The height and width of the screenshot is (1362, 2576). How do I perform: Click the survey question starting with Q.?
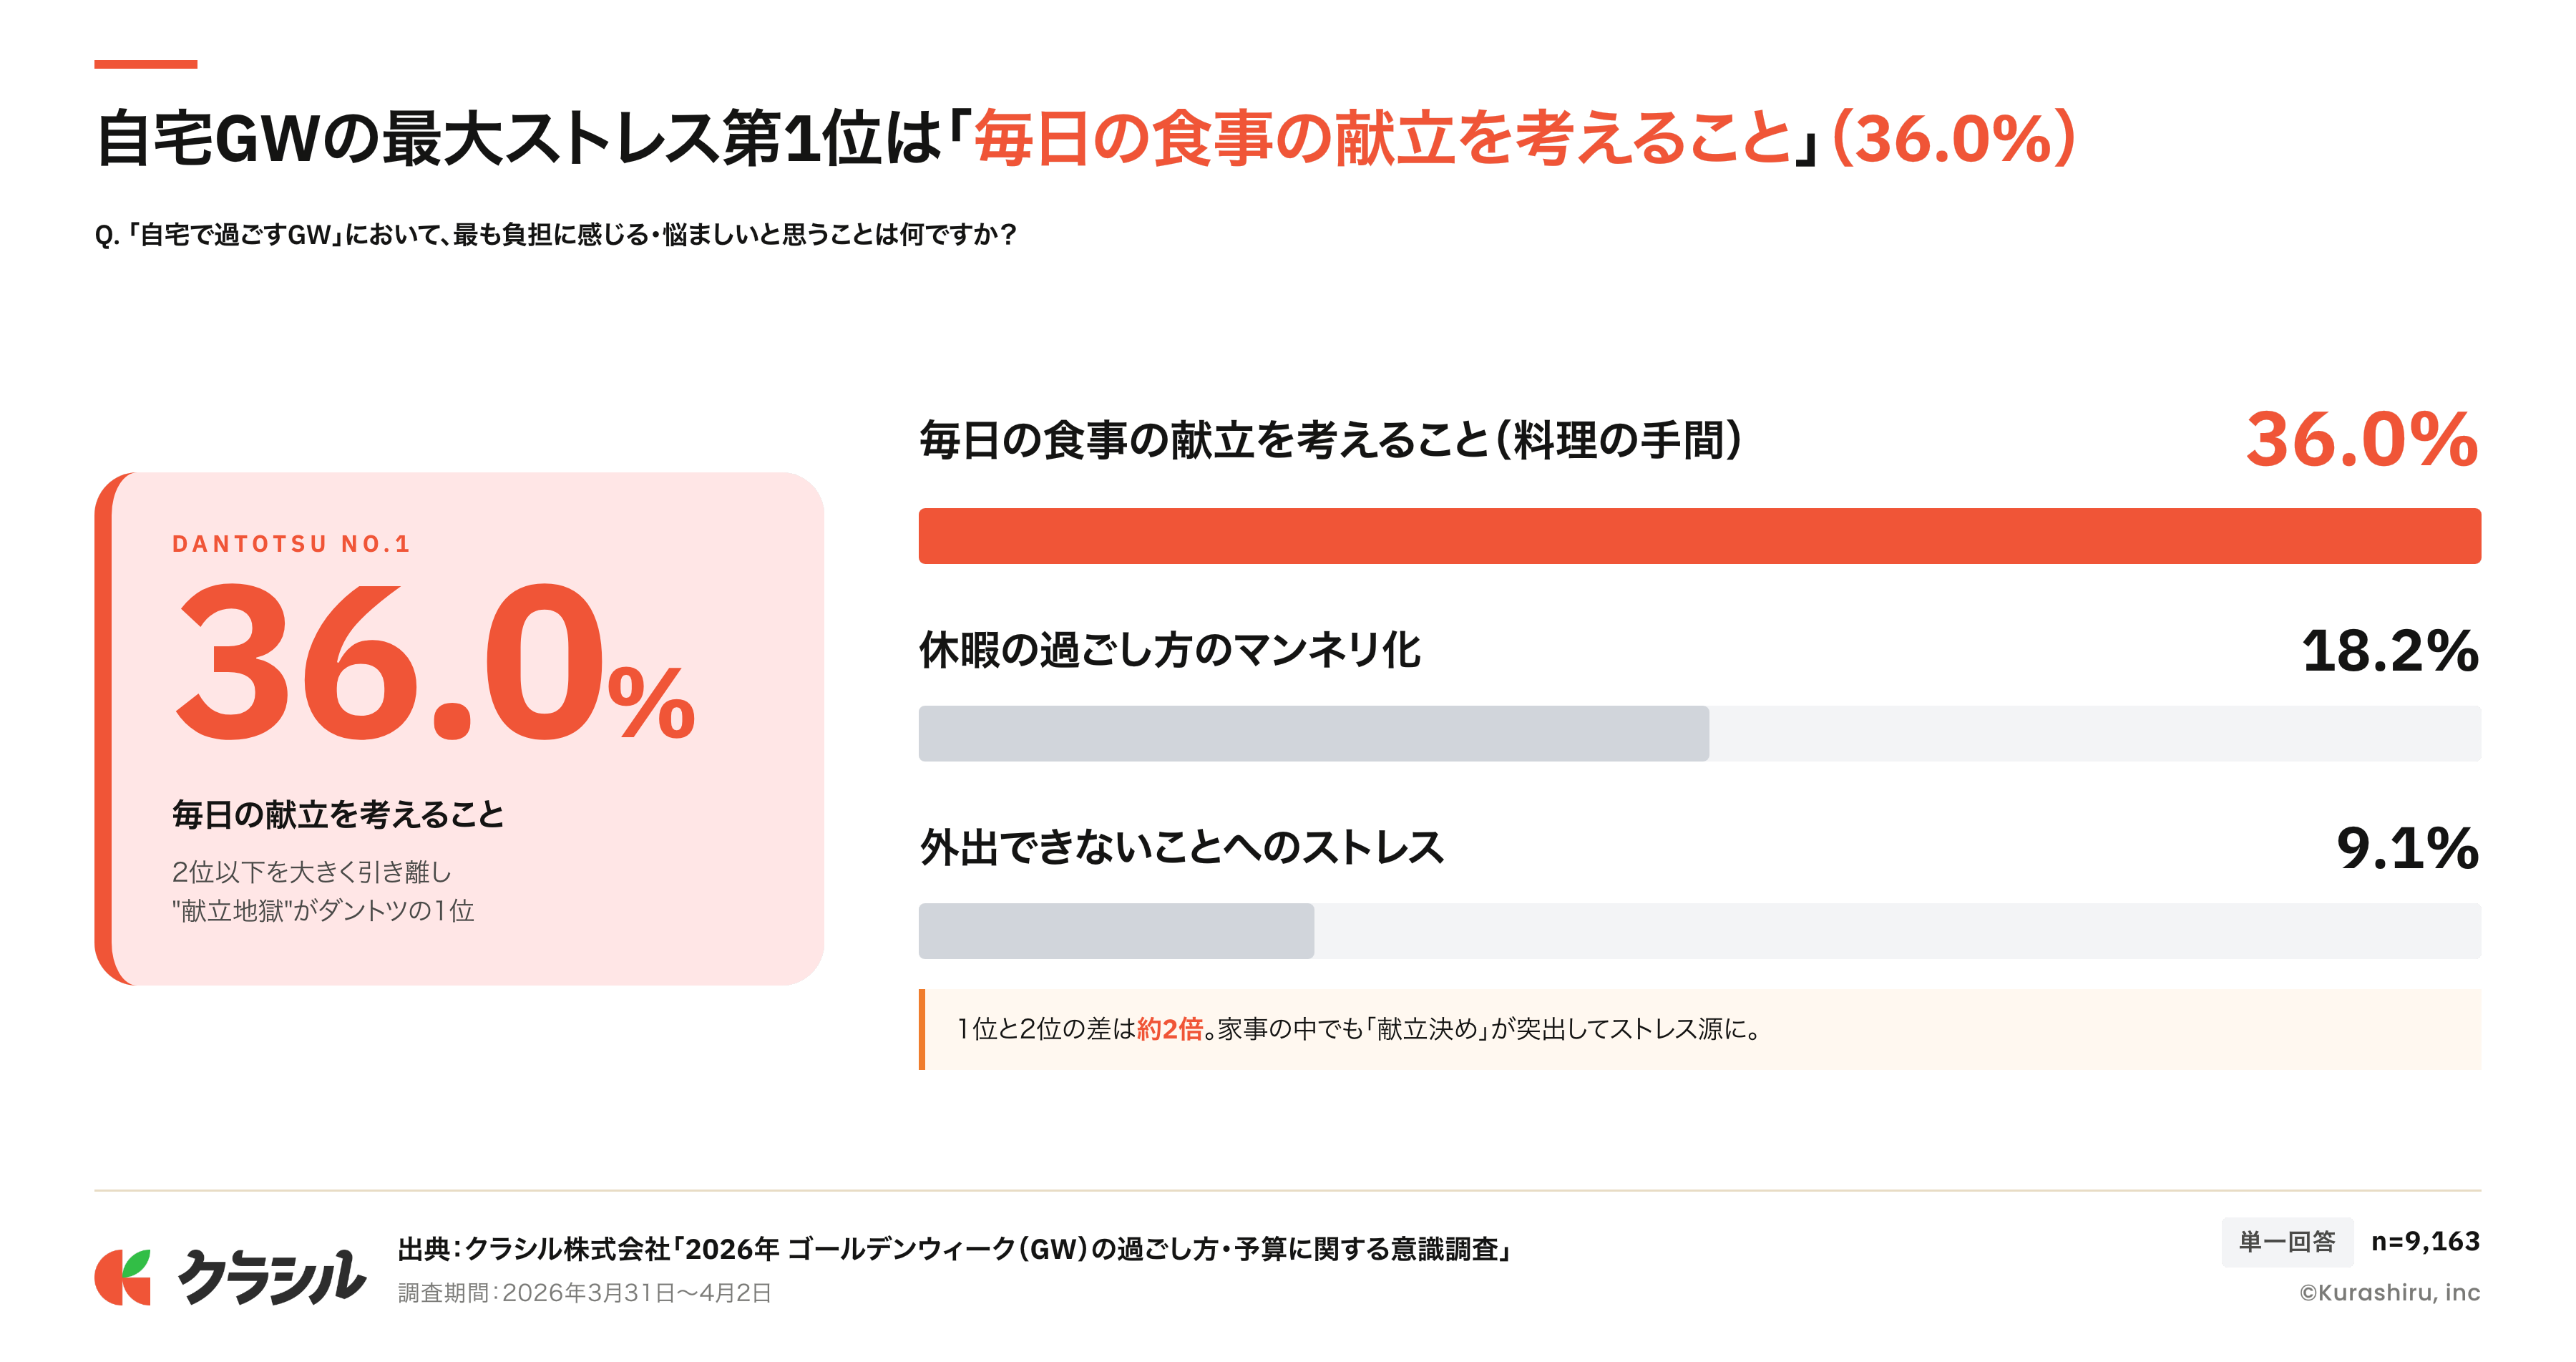[x=555, y=235]
